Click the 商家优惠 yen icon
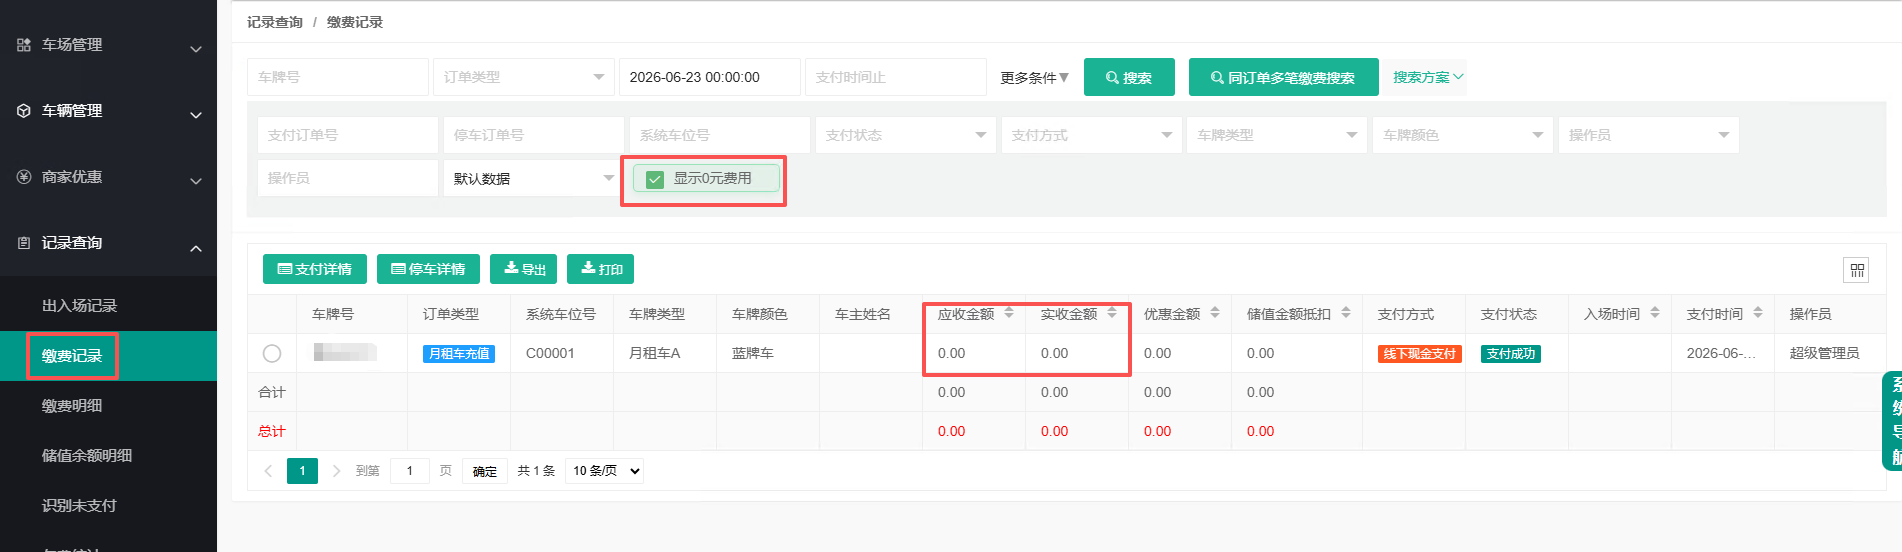Screen dimensions: 1902x552 click(x=24, y=177)
